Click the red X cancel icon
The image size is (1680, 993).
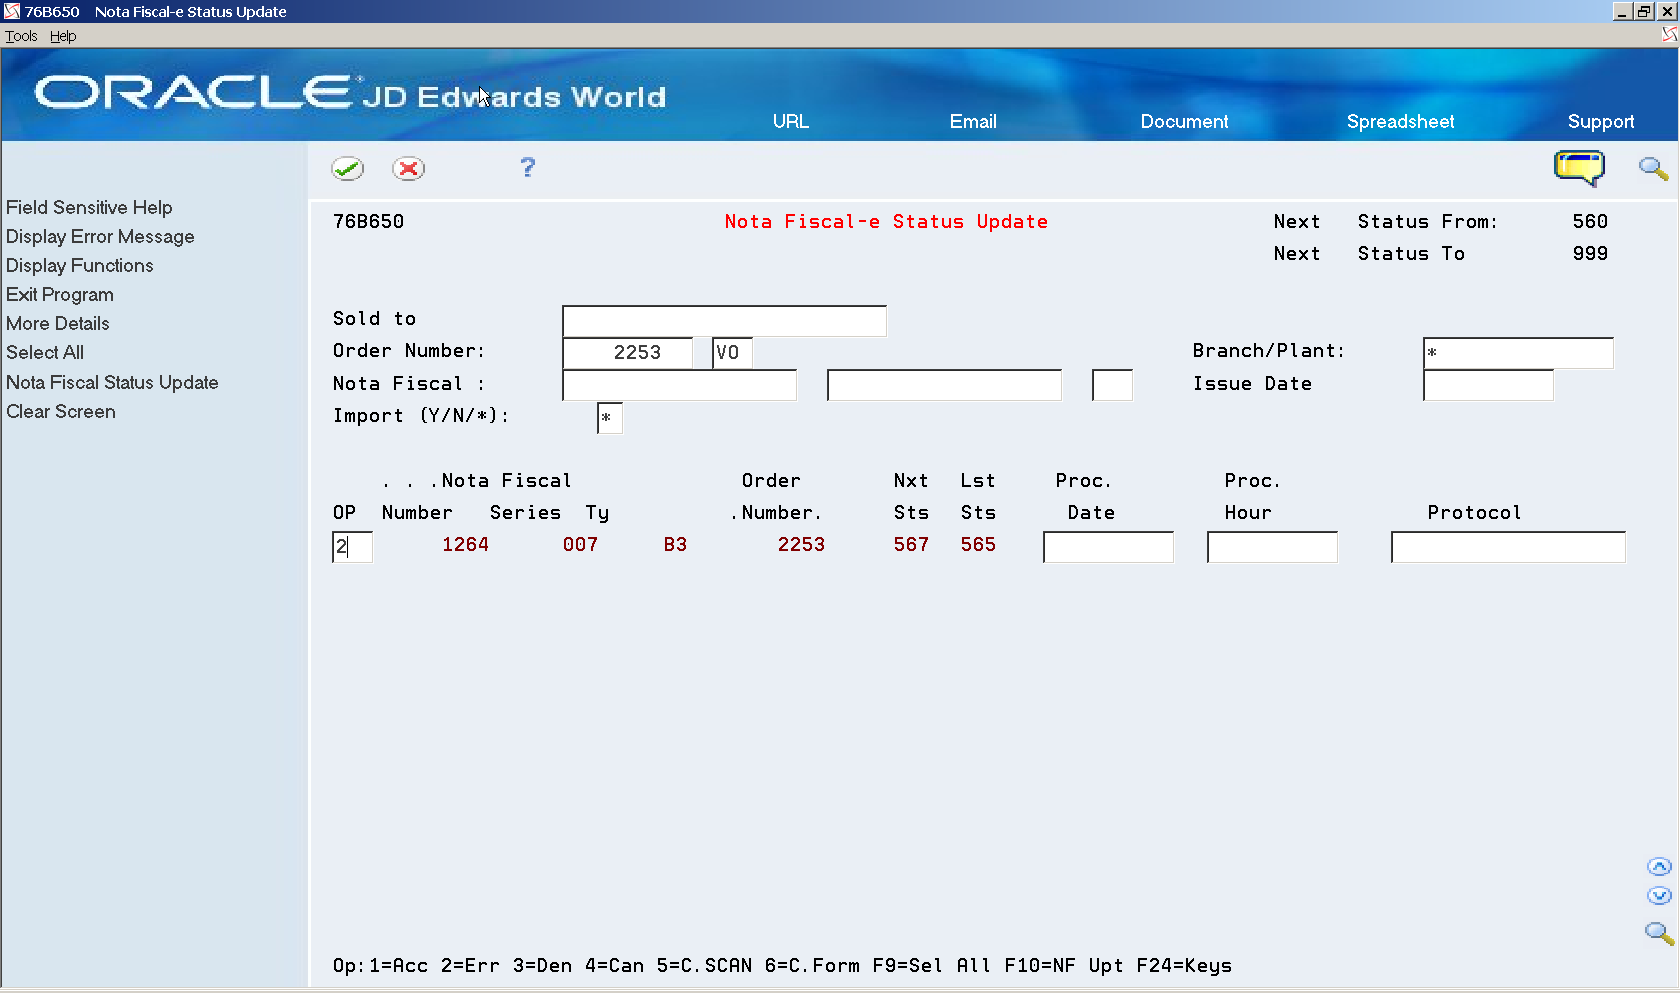tap(408, 168)
